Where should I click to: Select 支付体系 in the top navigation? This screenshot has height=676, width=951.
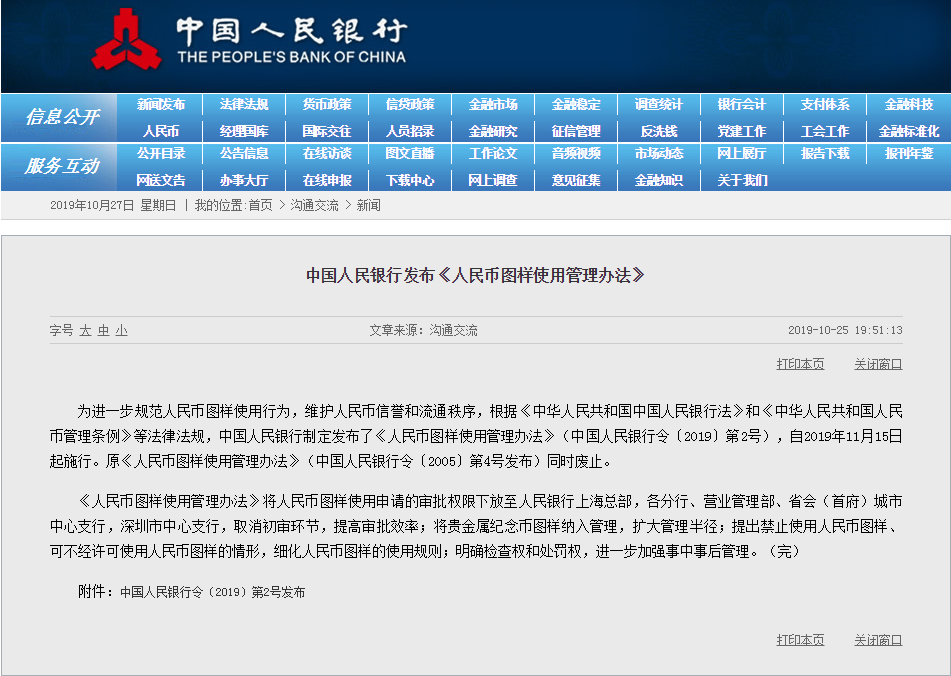tap(825, 104)
